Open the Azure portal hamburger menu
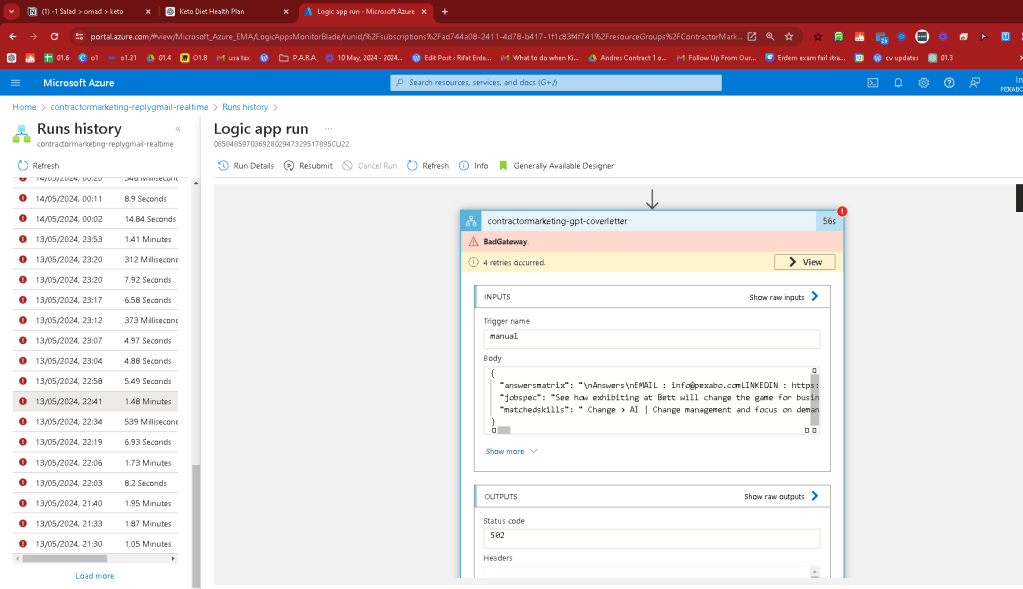 coord(16,83)
